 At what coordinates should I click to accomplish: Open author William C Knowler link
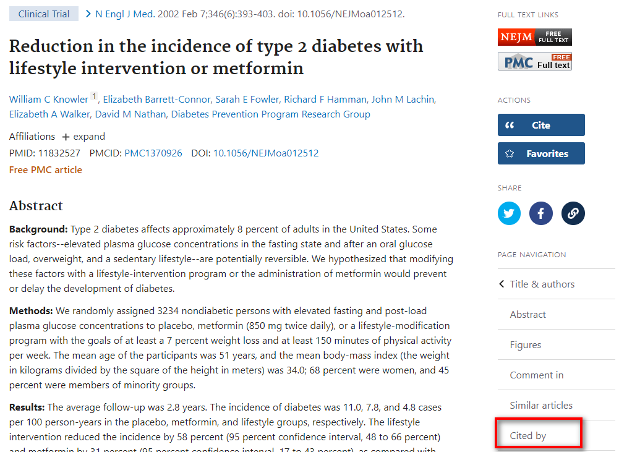coord(48,100)
